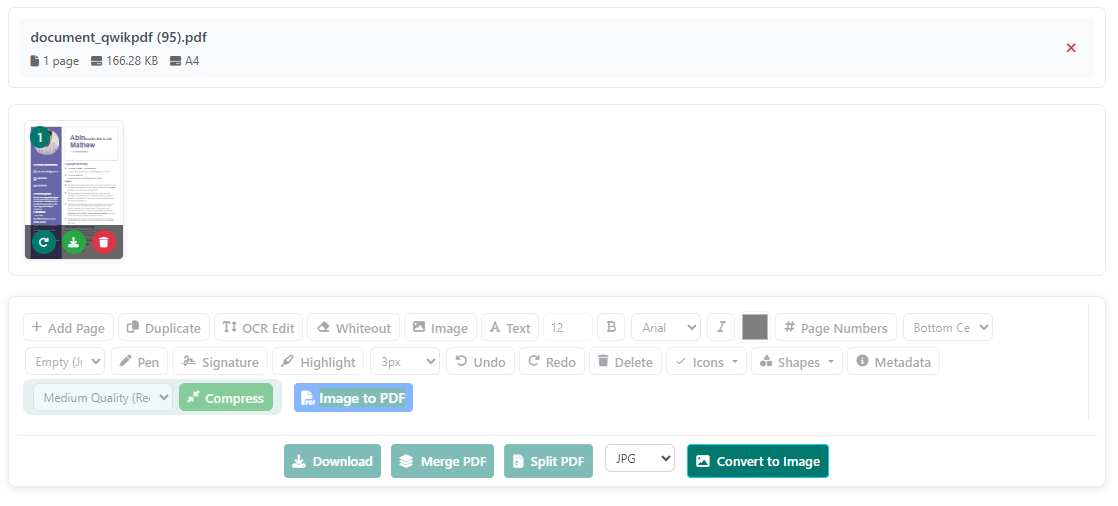Rotate page 1 with the rotate icon
Image resolution: width=1118 pixels, height=506 pixels.
click(43, 242)
